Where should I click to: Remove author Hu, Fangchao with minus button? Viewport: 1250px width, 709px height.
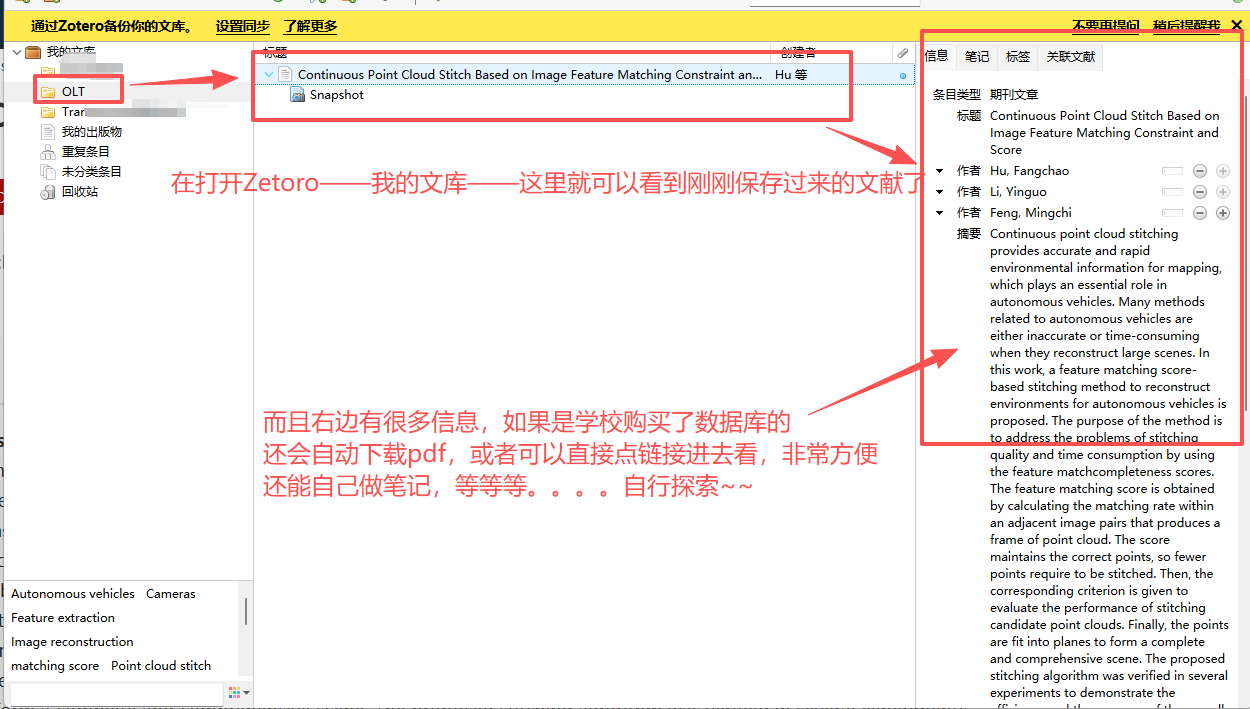tap(1200, 172)
